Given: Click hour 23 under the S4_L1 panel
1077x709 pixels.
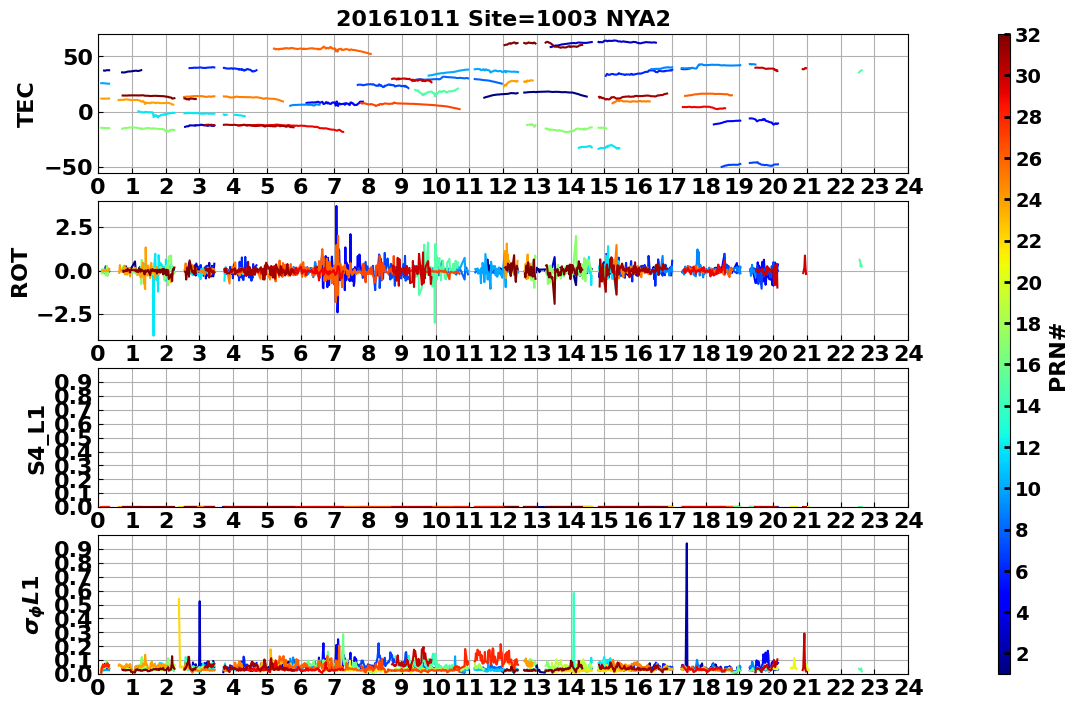Looking at the screenshot, I should coord(874,521).
